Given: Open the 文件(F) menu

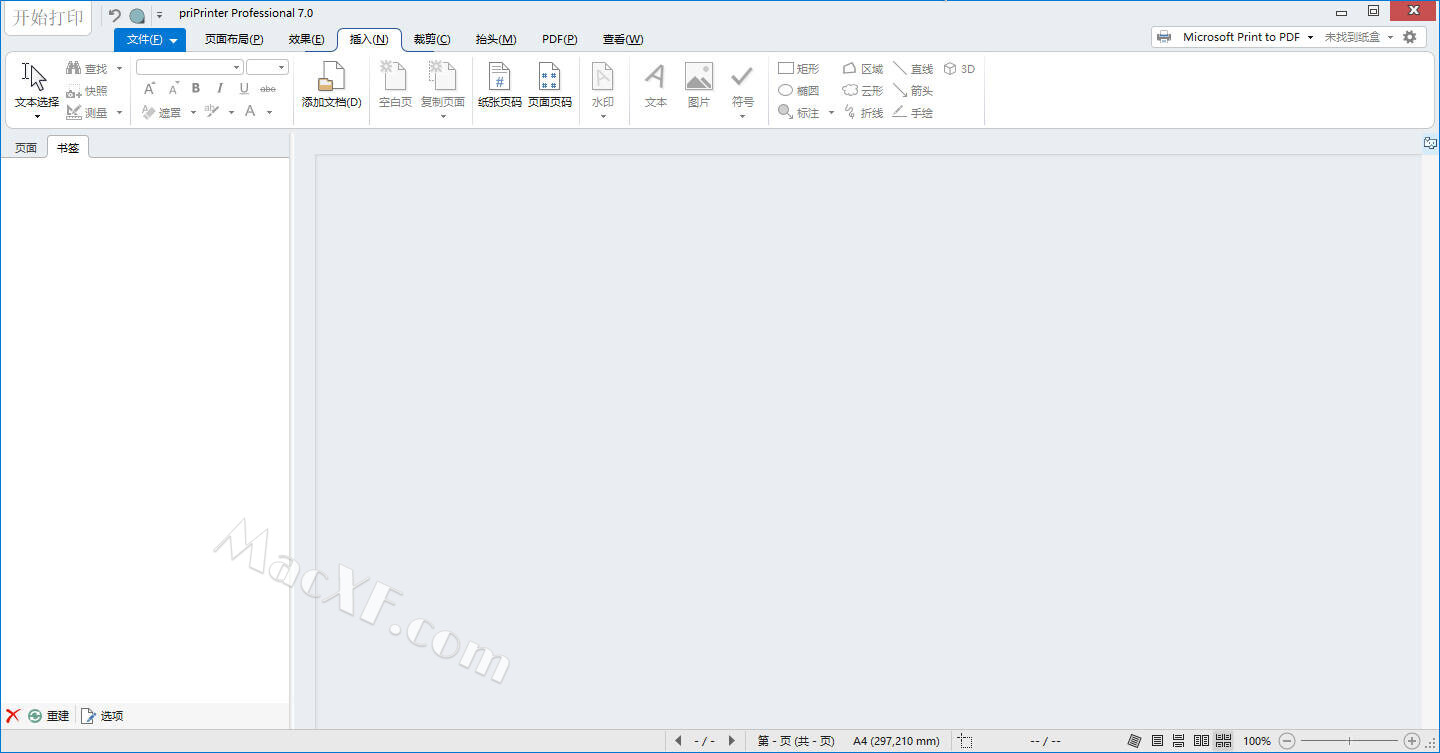Looking at the screenshot, I should point(150,40).
